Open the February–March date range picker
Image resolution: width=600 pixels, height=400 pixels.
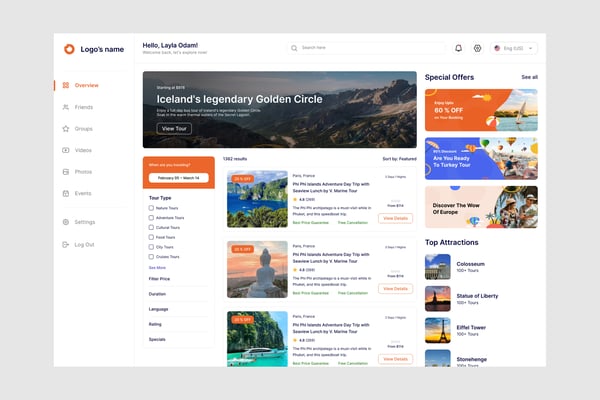pyautogui.click(x=179, y=178)
